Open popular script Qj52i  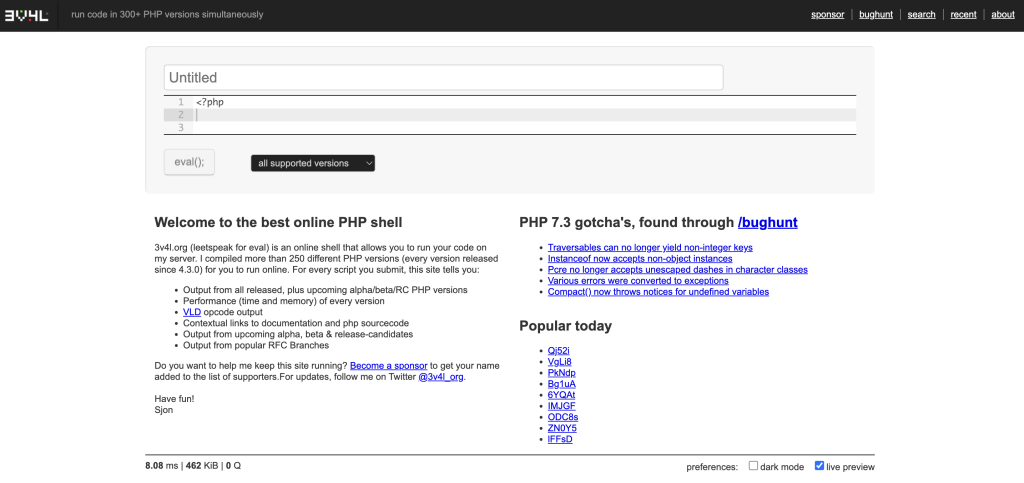pos(558,351)
